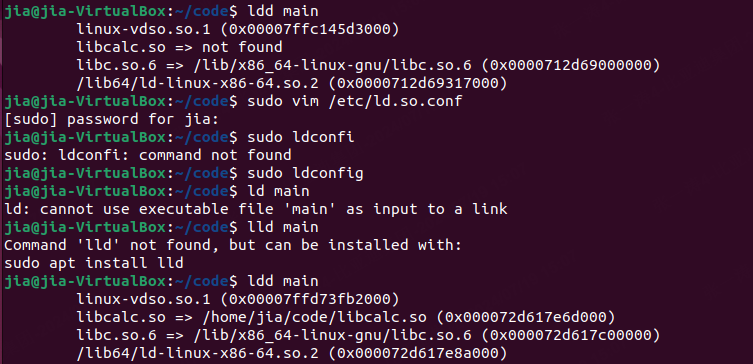The width and height of the screenshot is (753, 364).
Task: Click the last 'ldd main' command
Action: (x=282, y=281)
